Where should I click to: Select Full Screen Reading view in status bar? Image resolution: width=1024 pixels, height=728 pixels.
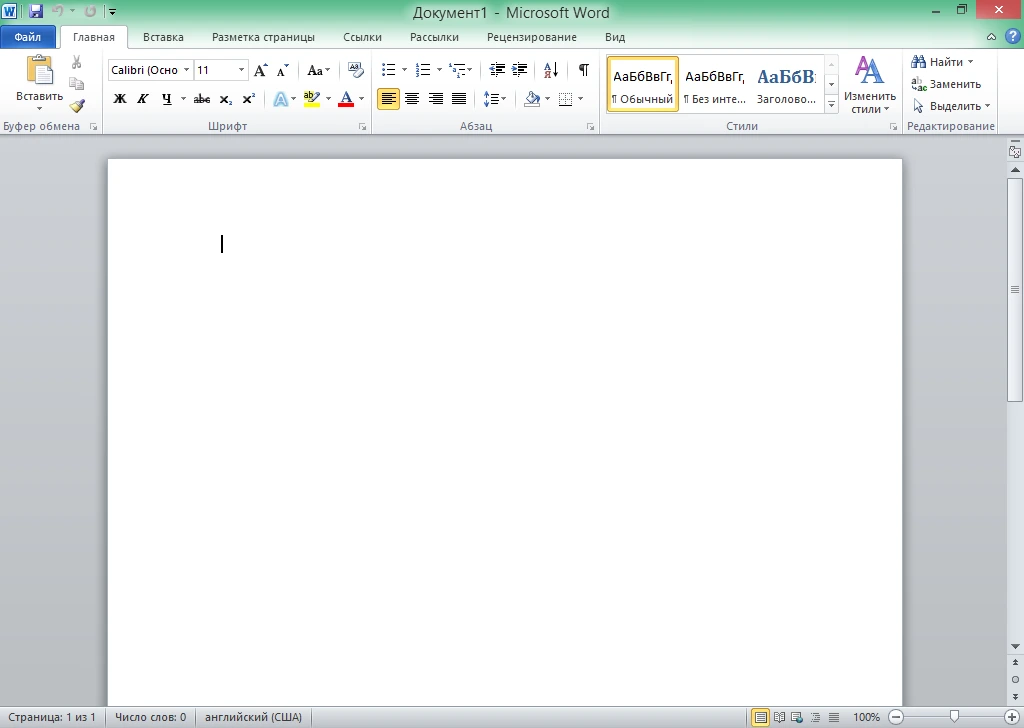tap(779, 717)
